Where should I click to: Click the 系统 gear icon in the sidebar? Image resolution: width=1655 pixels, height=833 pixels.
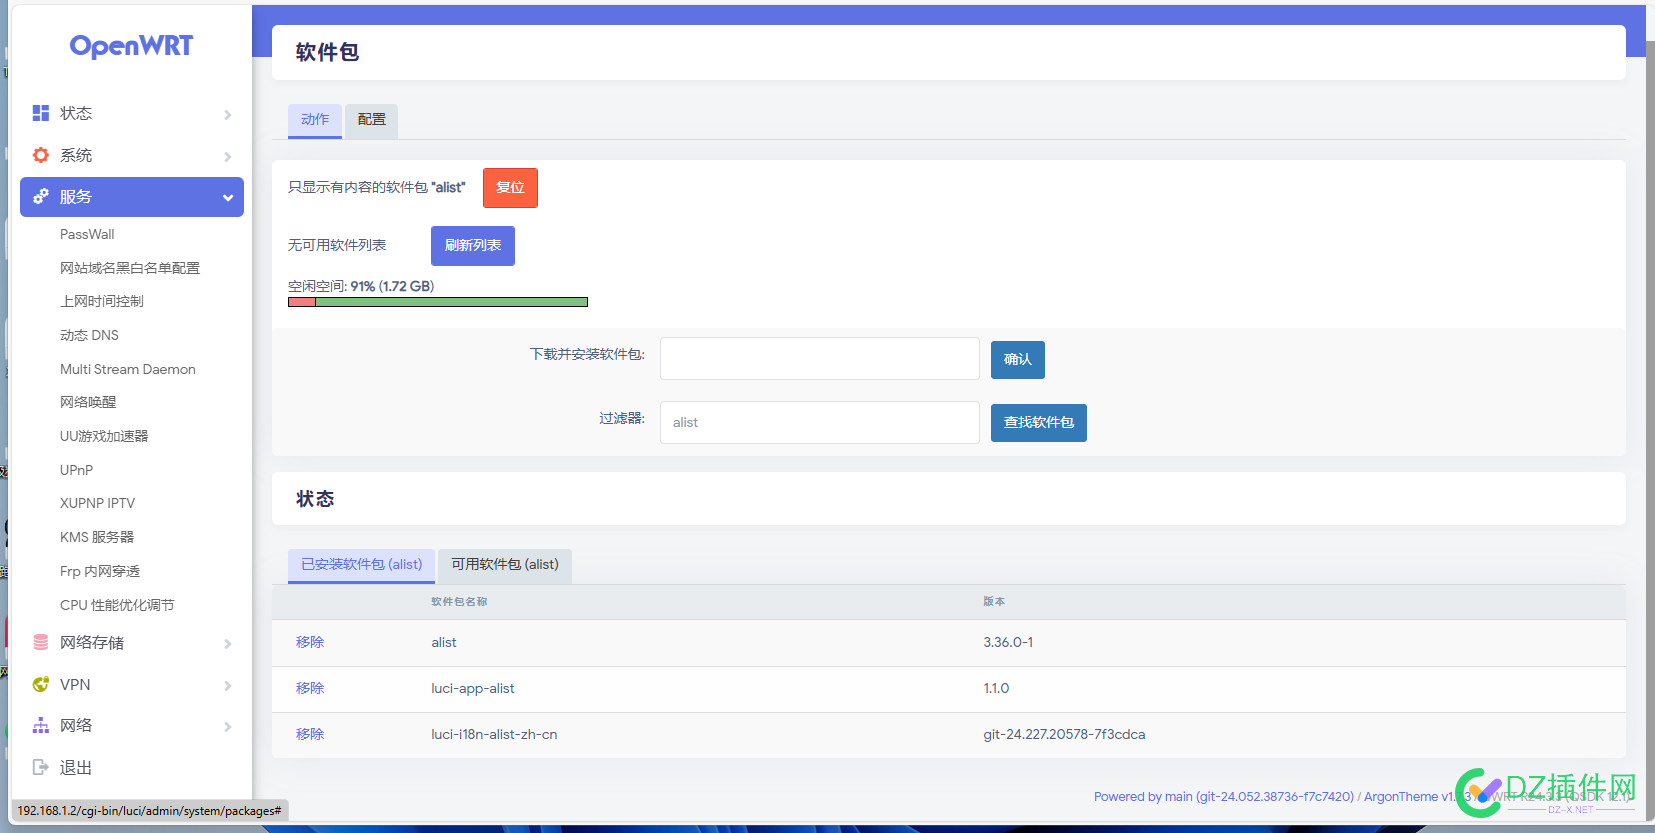(41, 155)
